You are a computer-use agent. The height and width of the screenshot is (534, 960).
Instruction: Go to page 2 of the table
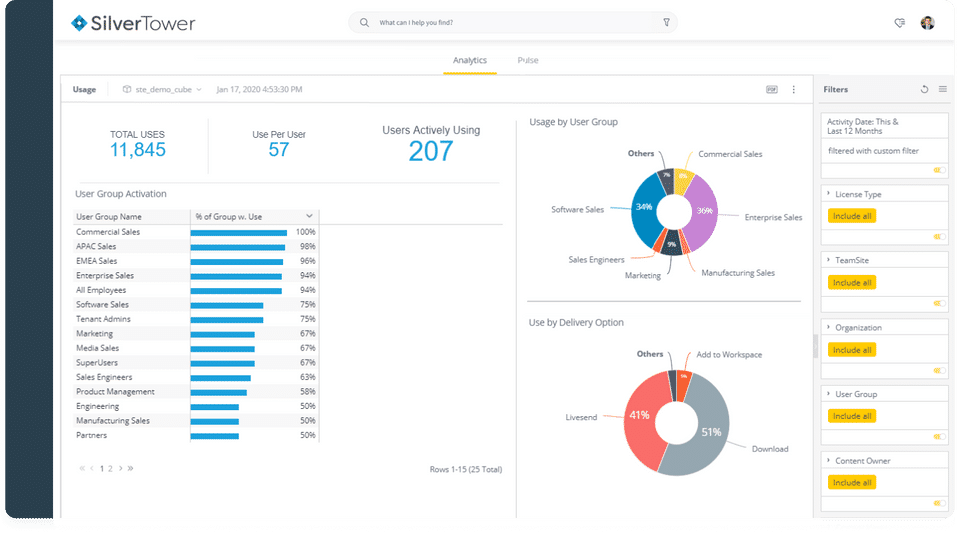110,468
